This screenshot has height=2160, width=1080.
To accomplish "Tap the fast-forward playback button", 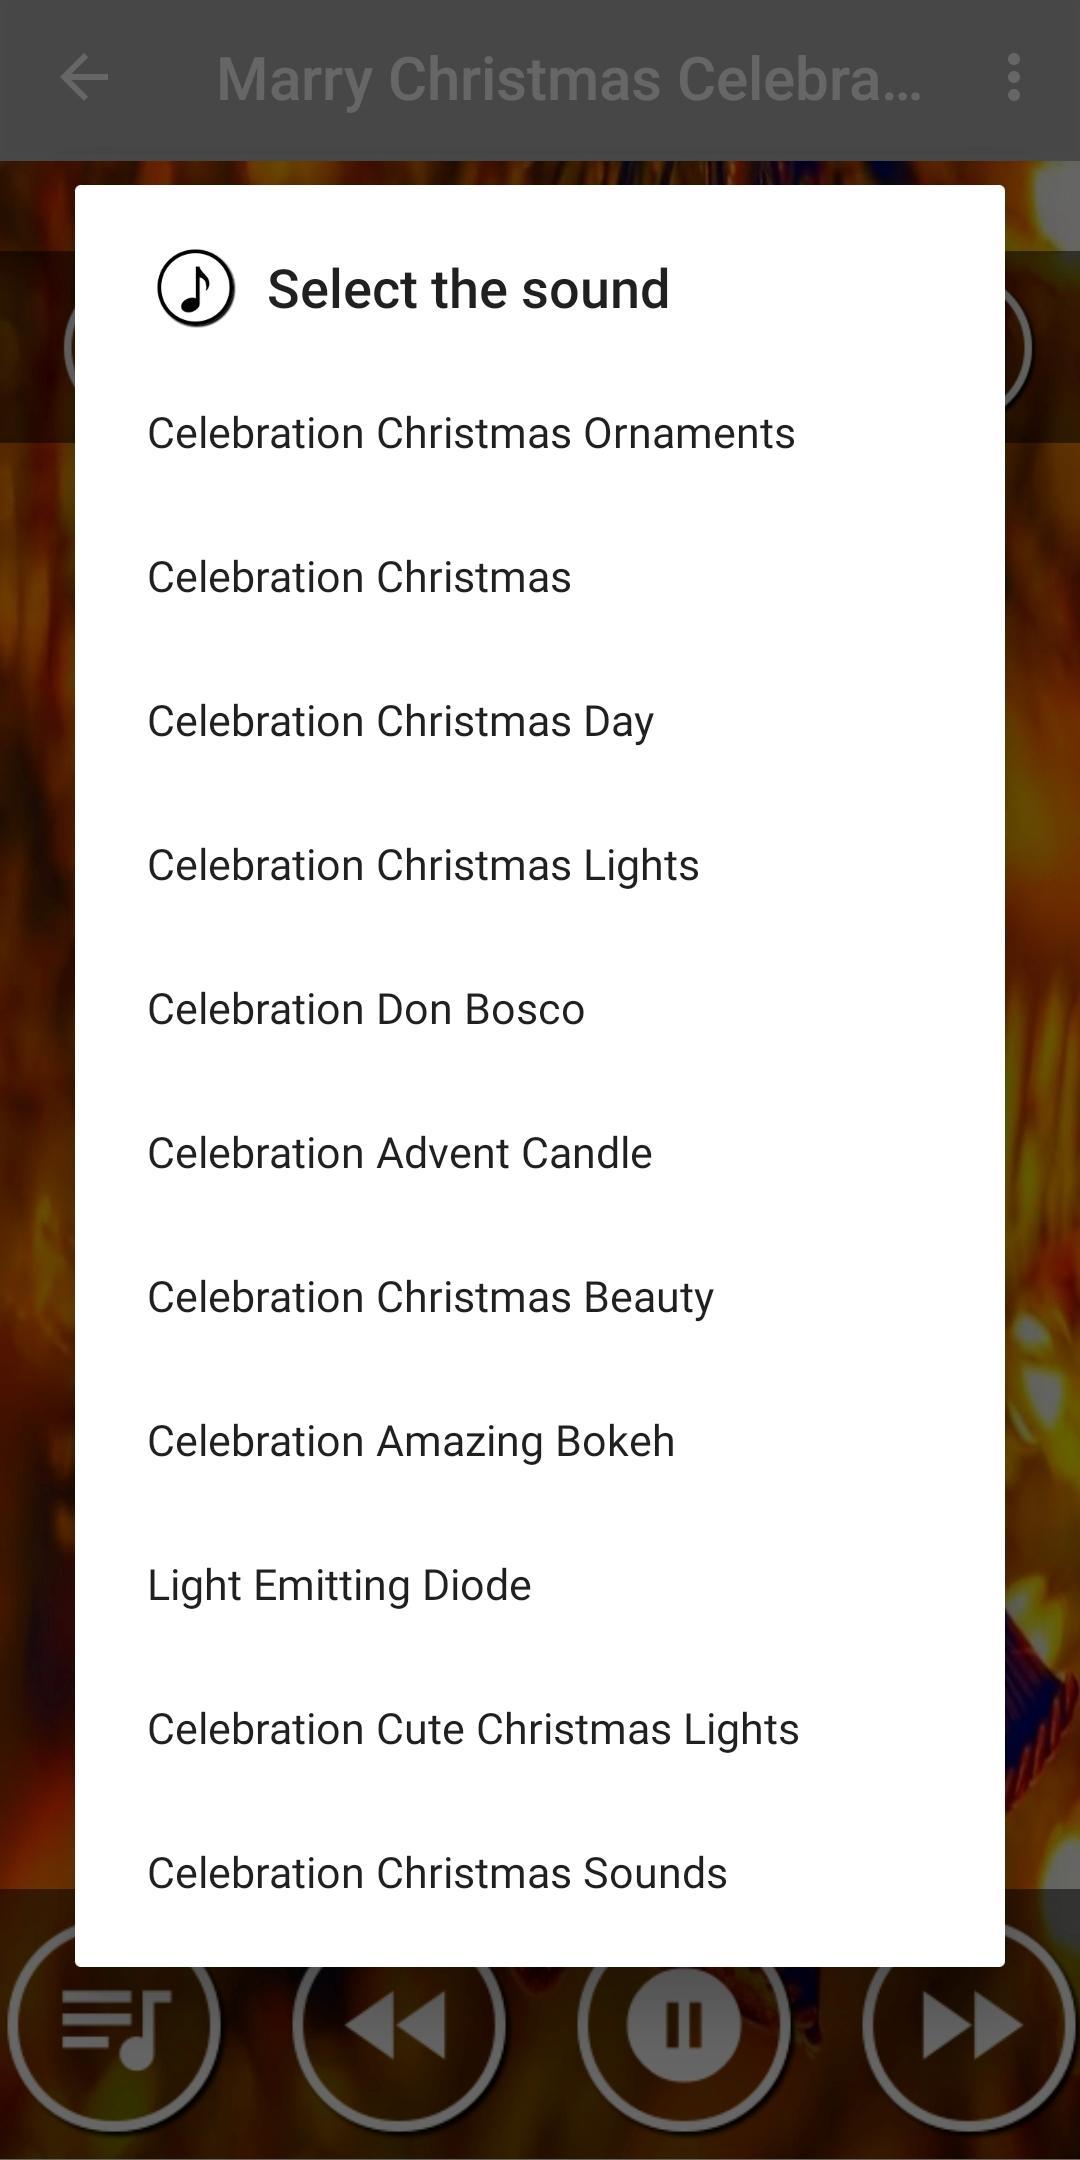I will pyautogui.click(x=968, y=2024).
